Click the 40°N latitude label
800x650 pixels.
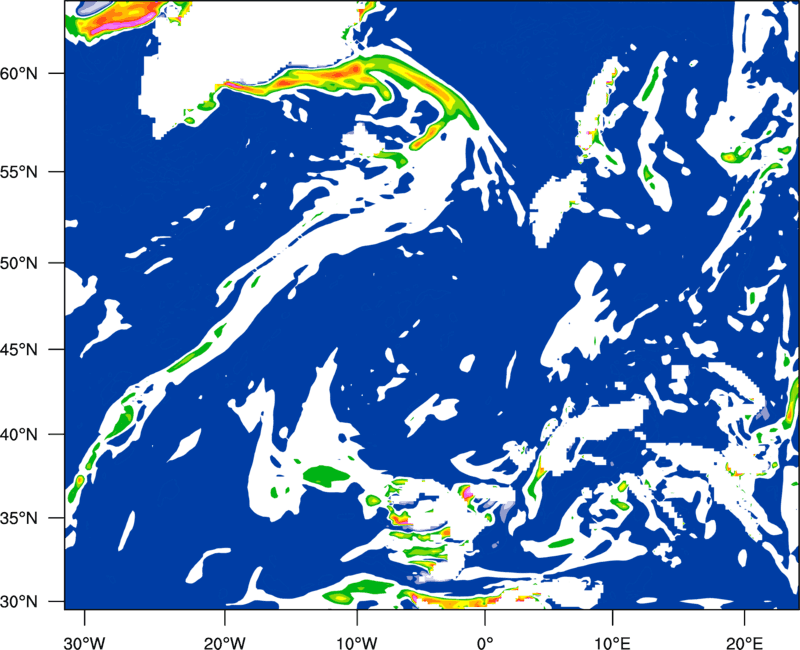19,435
